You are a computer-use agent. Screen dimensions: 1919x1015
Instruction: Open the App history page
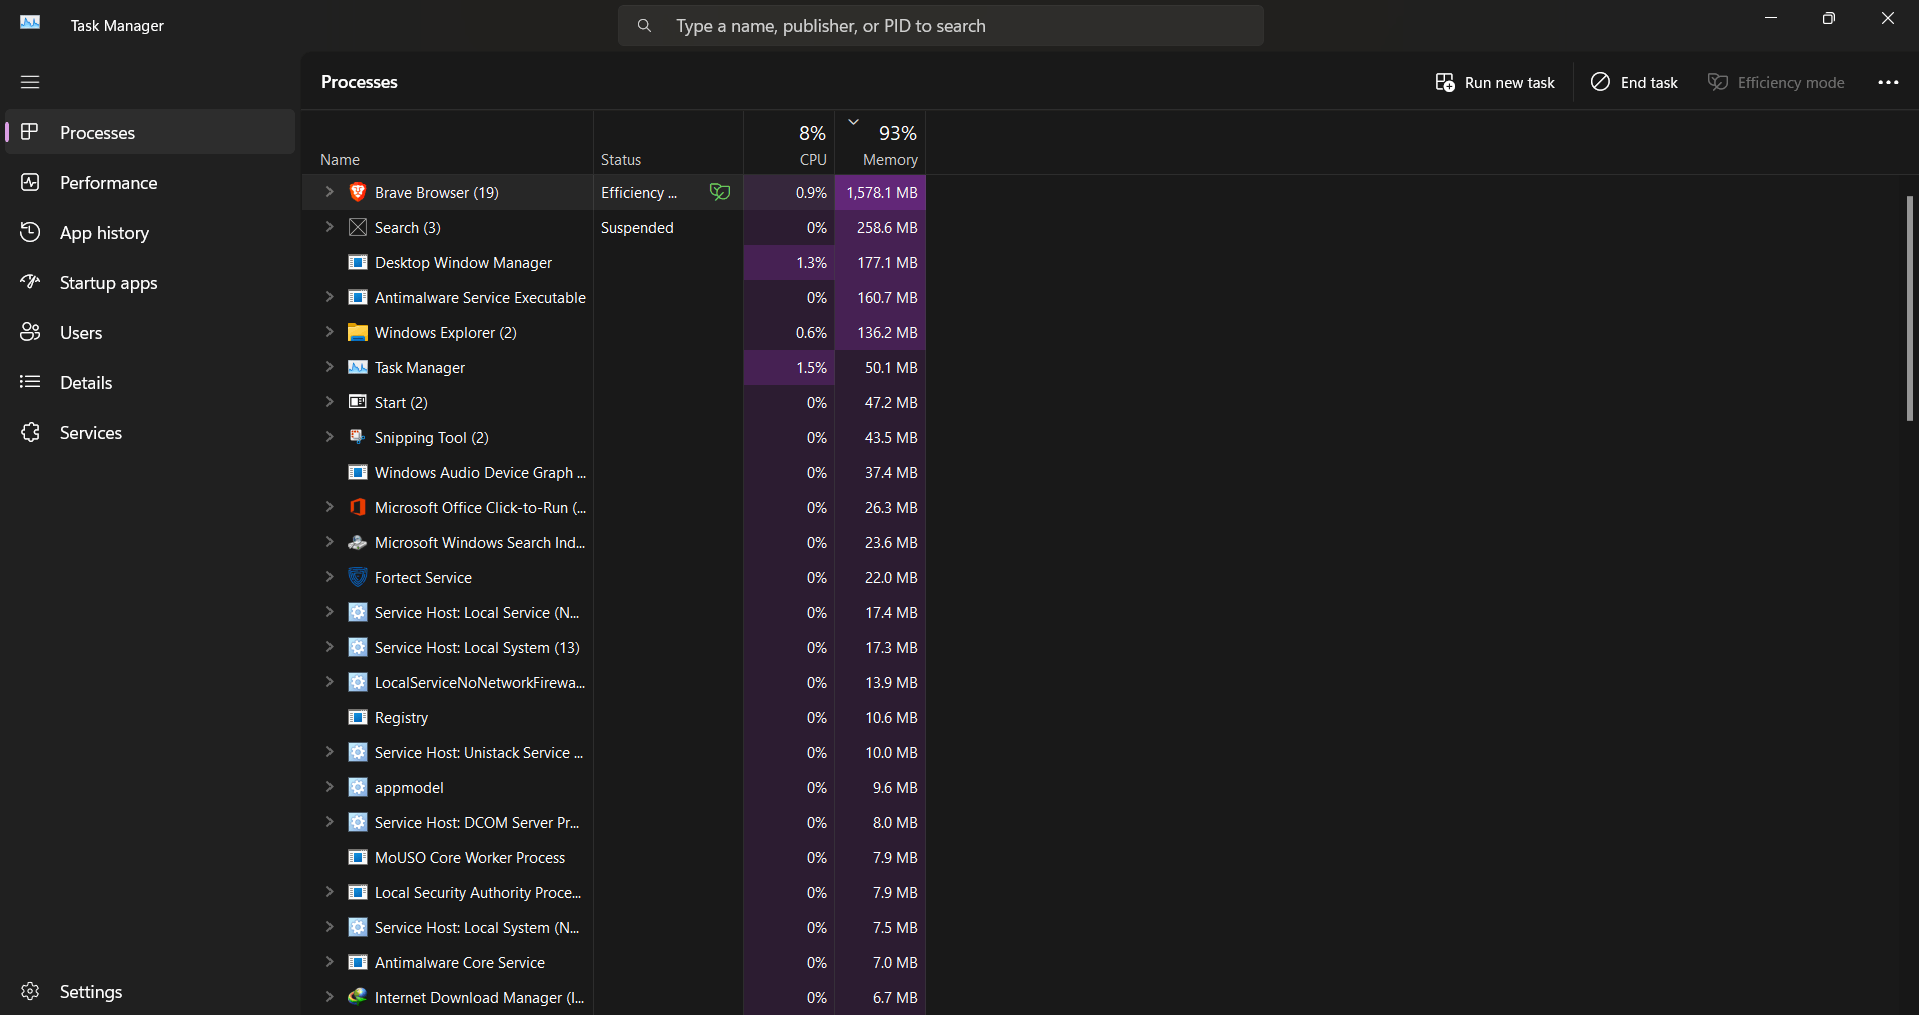pos(150,232)
